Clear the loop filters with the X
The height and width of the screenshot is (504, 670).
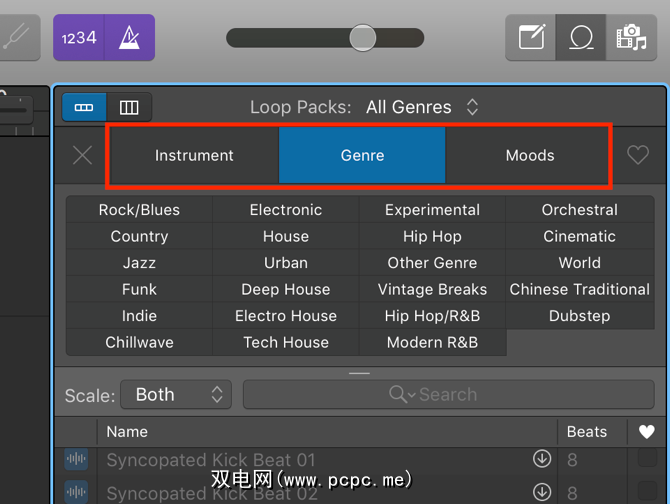pyautogui.click(x=83, y=155)
